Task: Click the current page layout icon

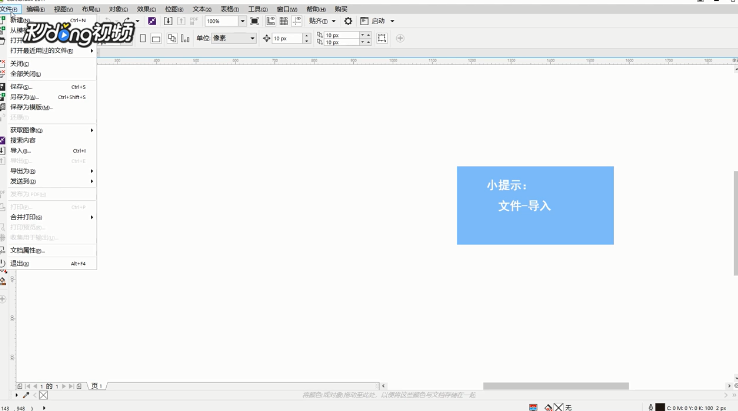Action: tap(185, 38)
